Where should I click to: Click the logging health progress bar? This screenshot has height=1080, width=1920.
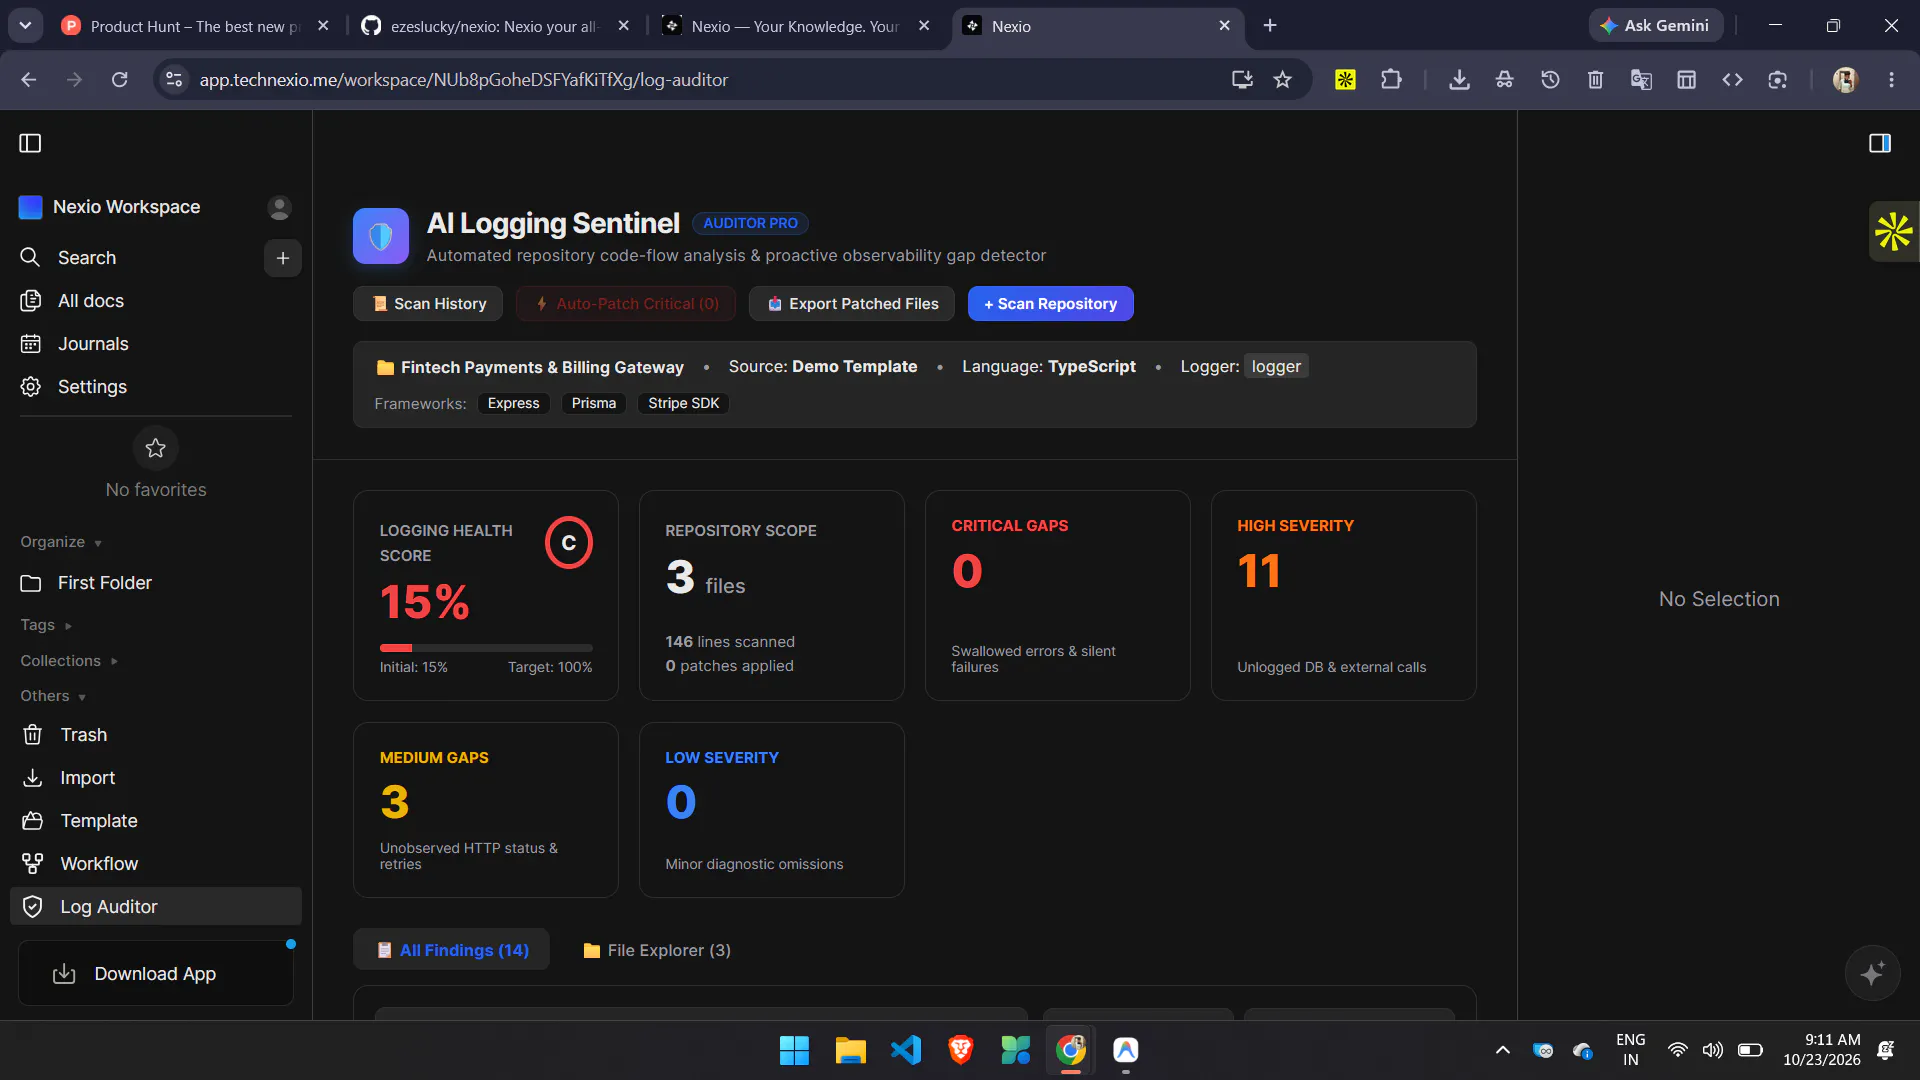486,648
